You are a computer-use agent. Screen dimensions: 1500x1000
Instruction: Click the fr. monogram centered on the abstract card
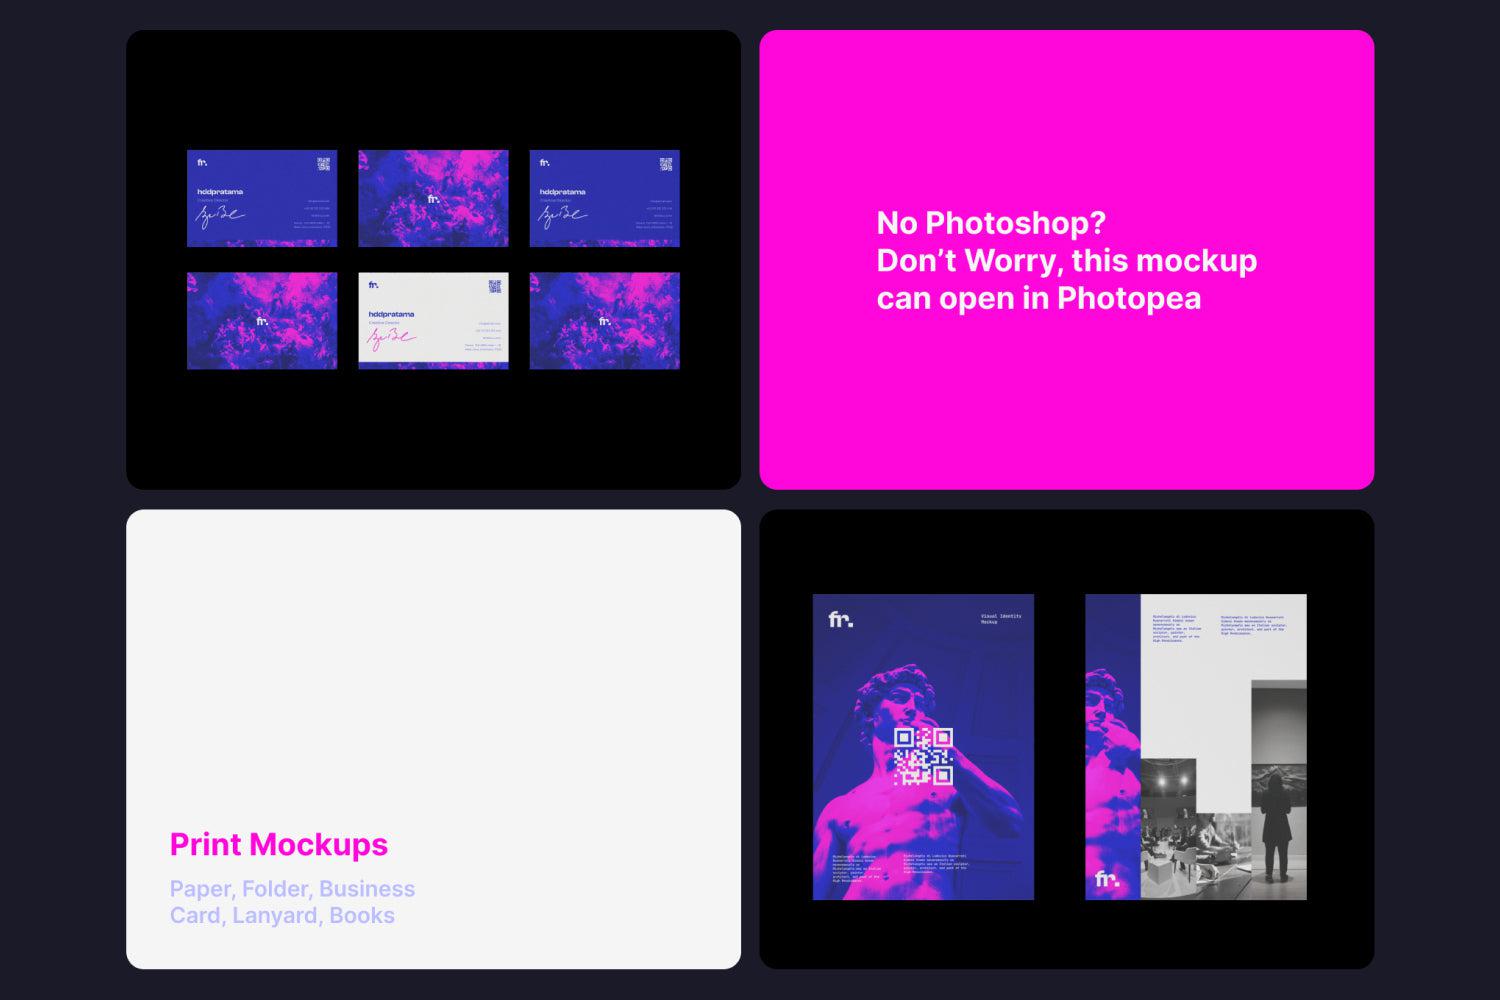pyautogui.click(x=434, y=197)
